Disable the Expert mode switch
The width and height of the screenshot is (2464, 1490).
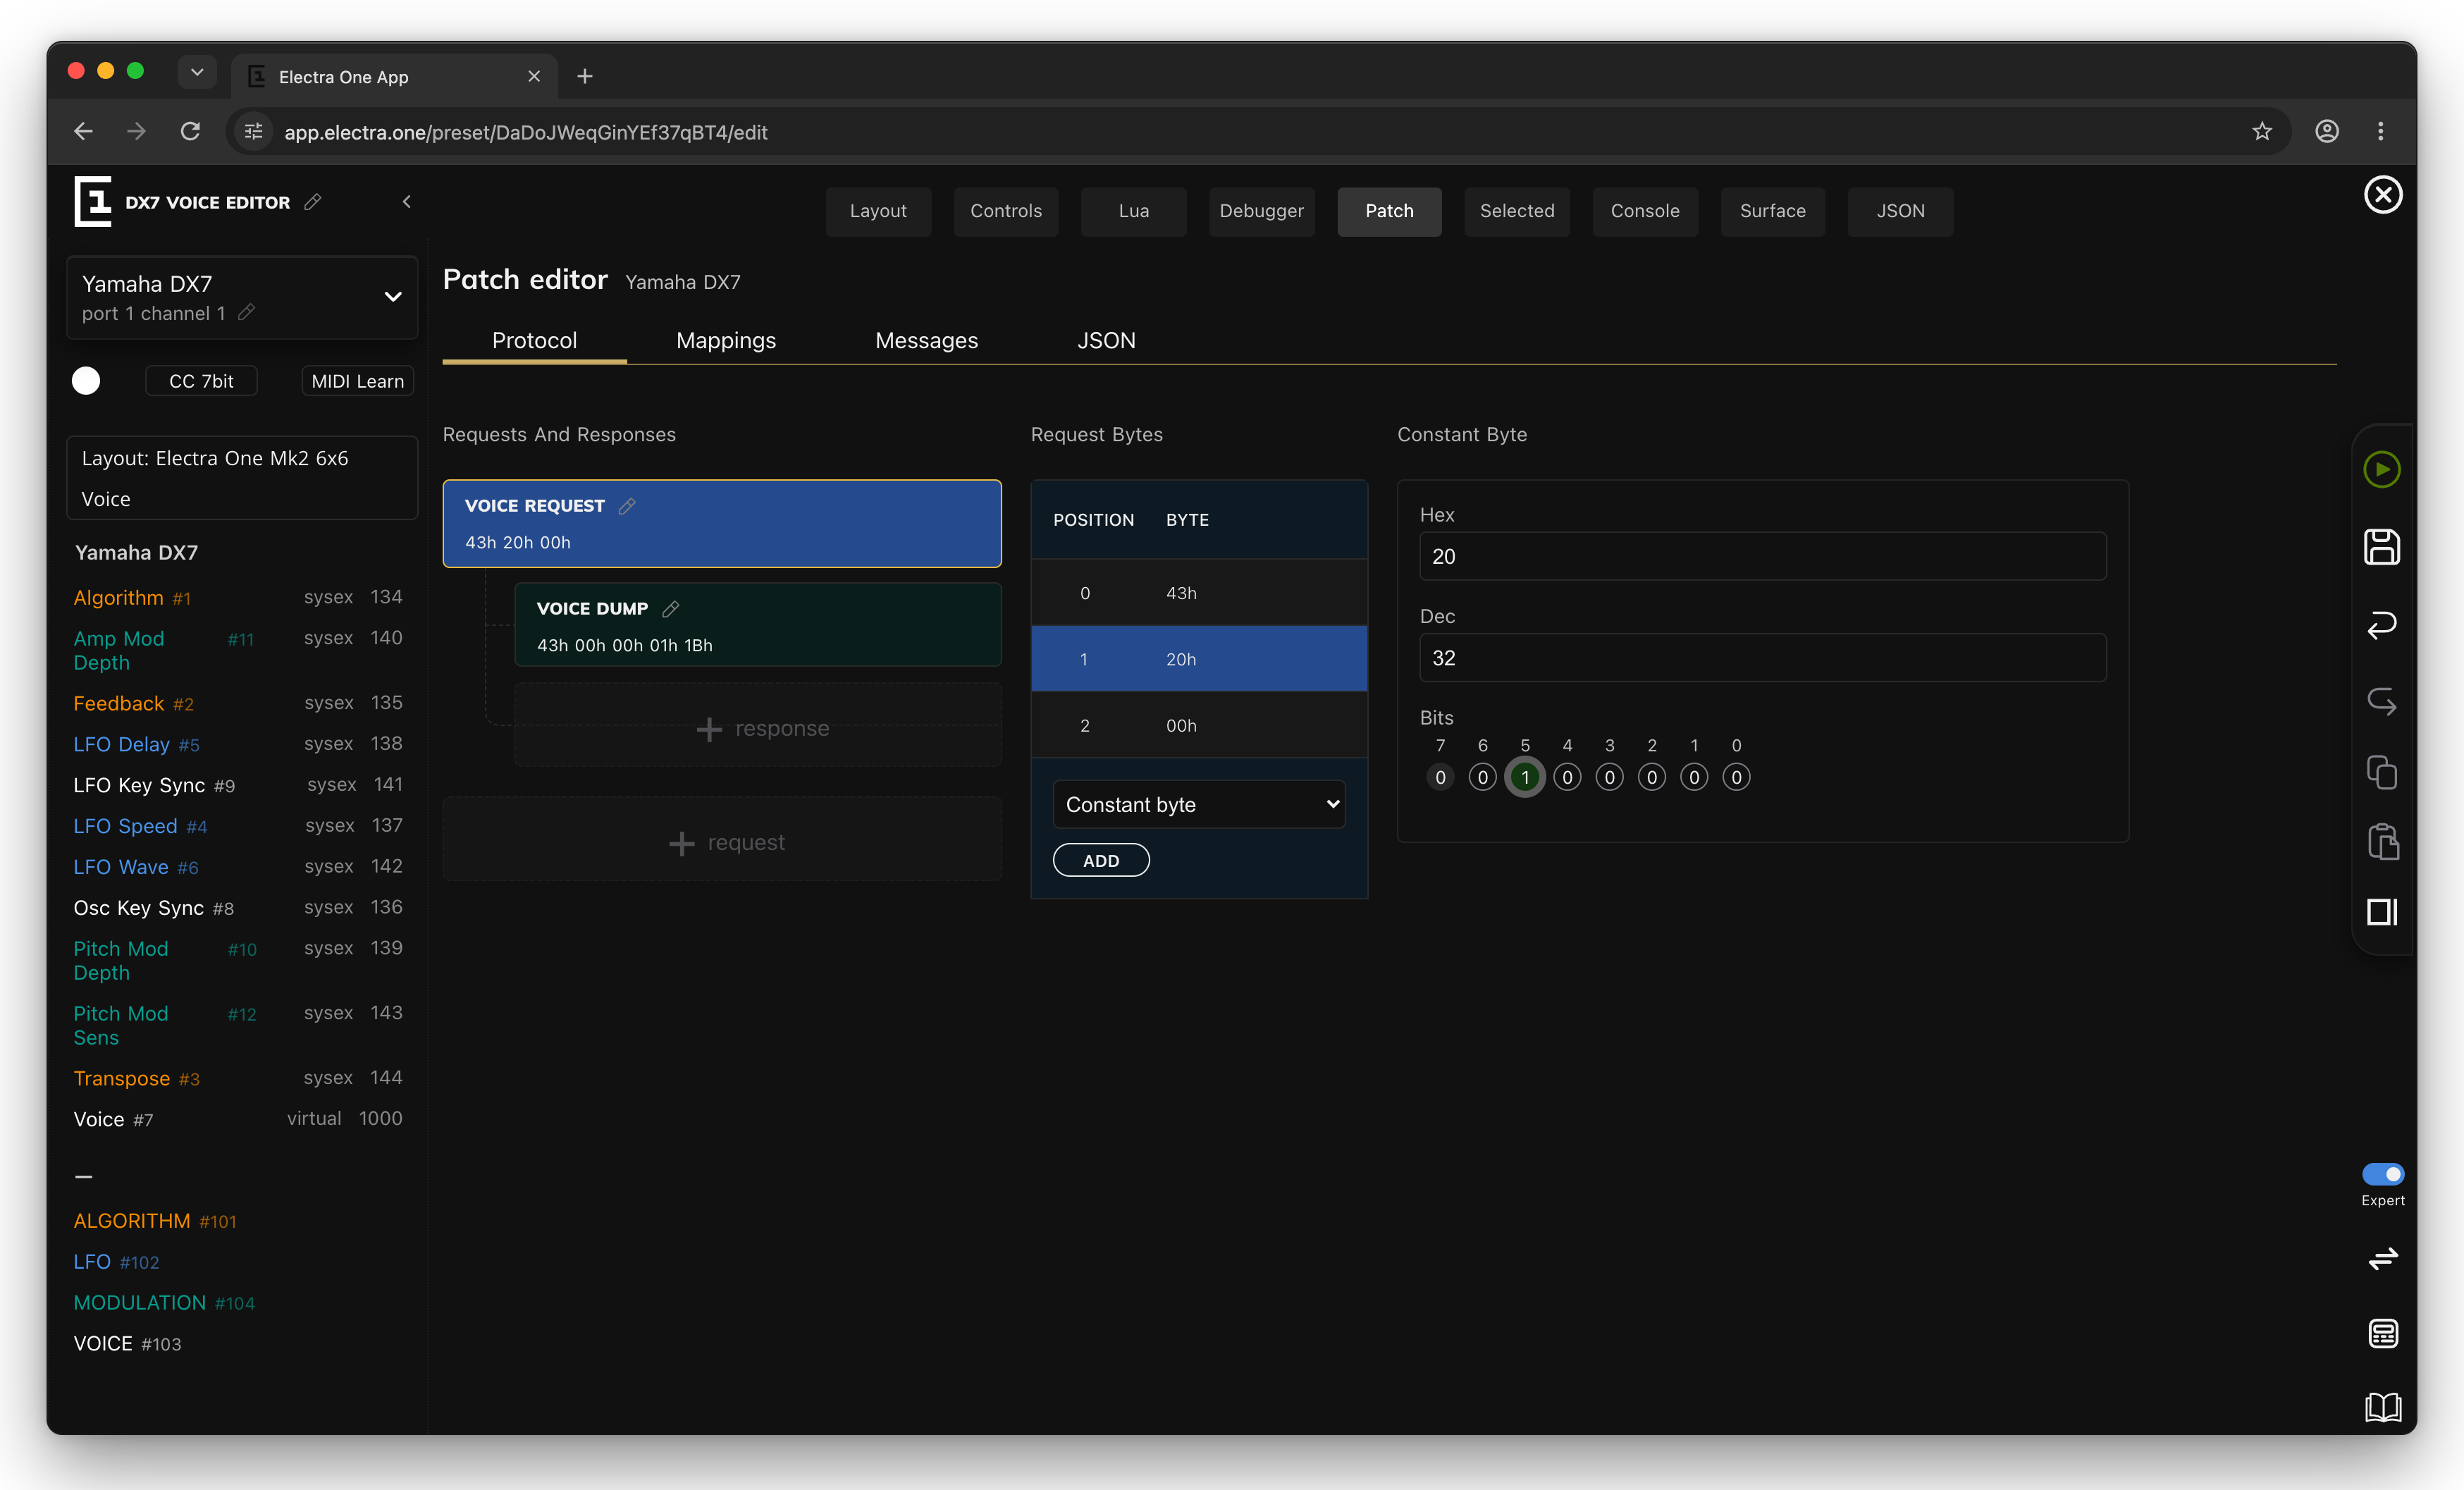(2383, 1174)
